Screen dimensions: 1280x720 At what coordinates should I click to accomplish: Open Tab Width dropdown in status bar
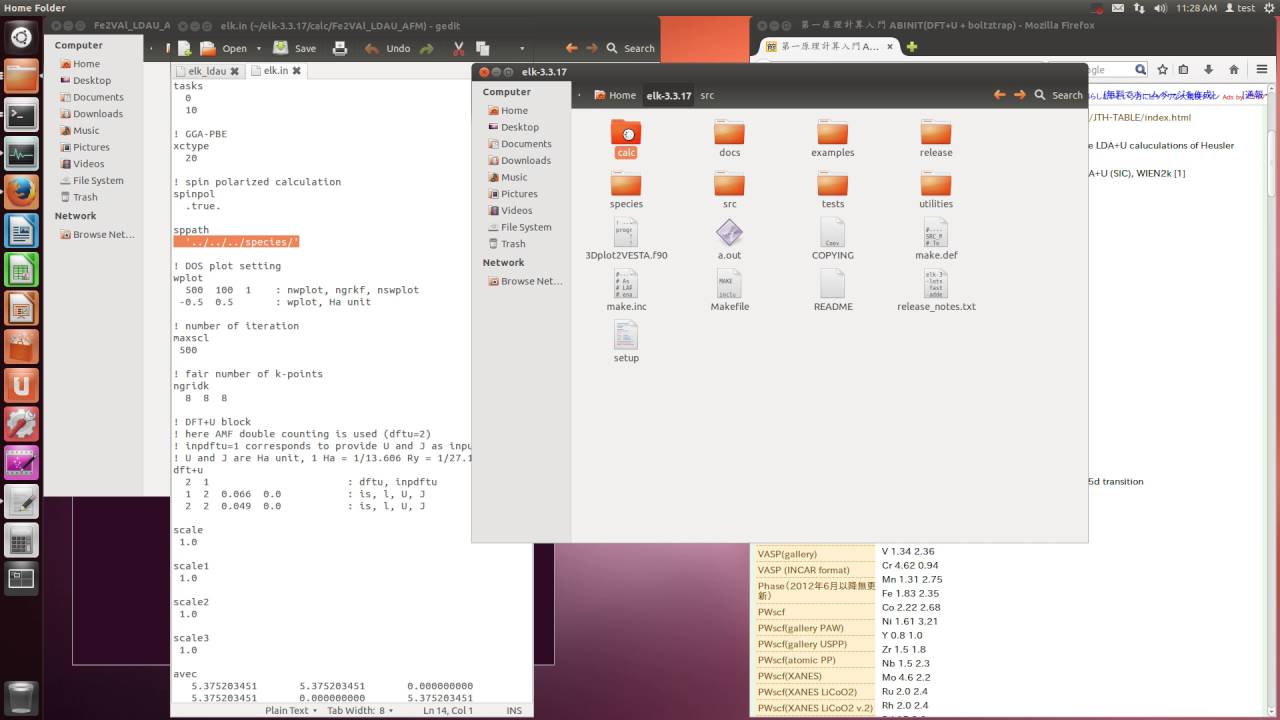(360, 710)
